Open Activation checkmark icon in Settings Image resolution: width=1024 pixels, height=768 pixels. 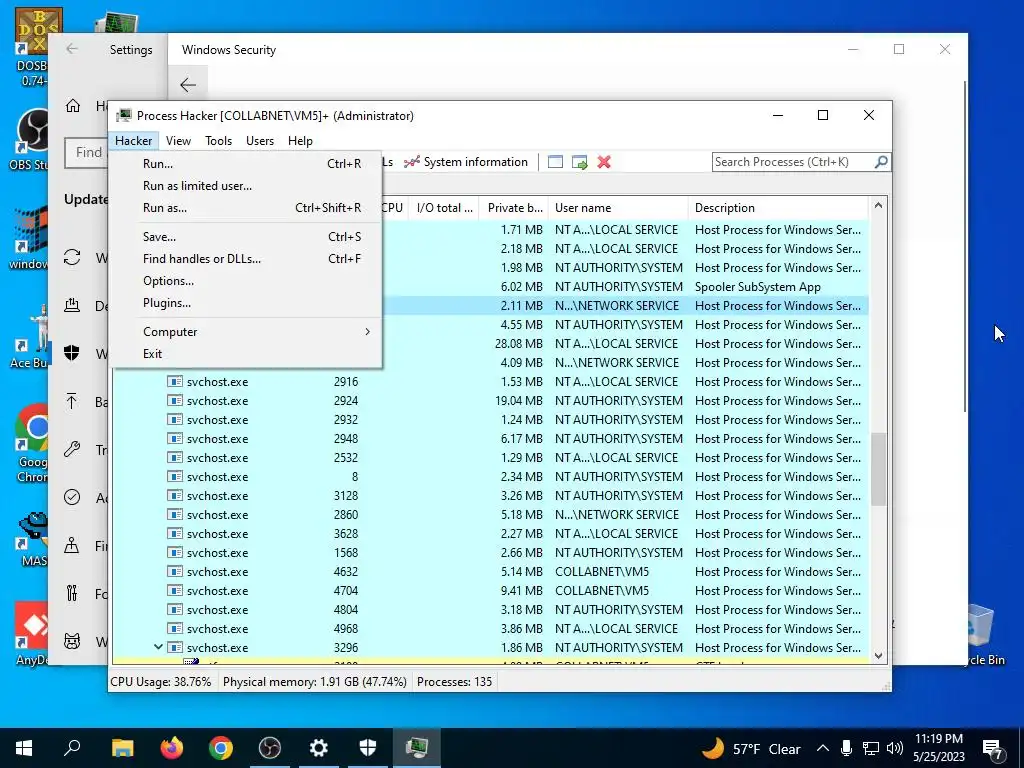(x=72, y=497)
